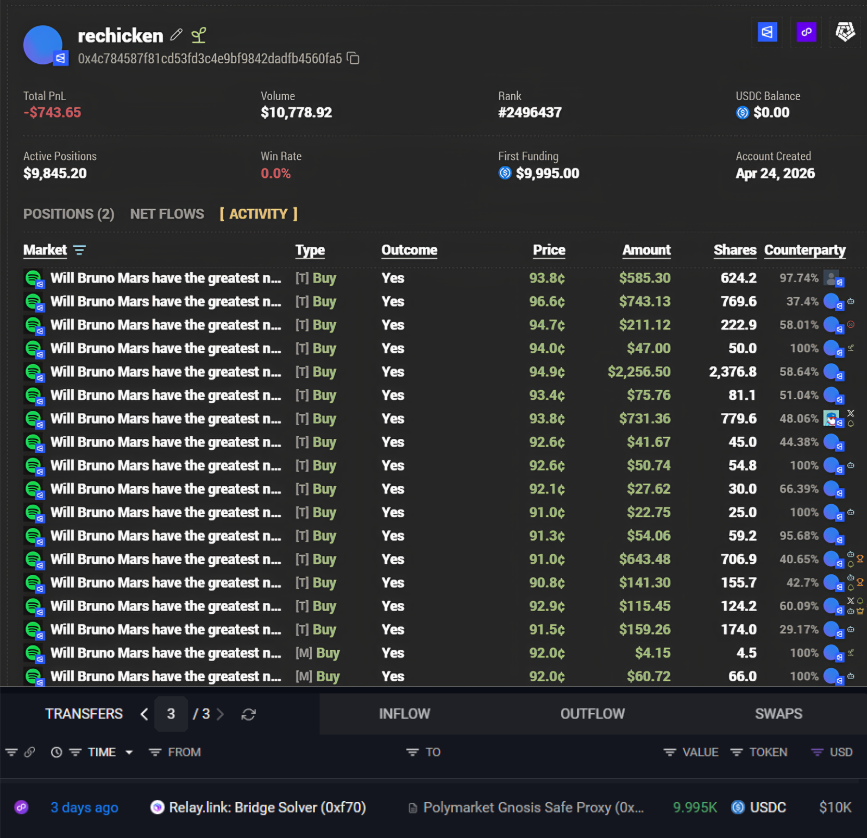
Task: Sort the table by Amount column
Action: (x=646, y=250)
